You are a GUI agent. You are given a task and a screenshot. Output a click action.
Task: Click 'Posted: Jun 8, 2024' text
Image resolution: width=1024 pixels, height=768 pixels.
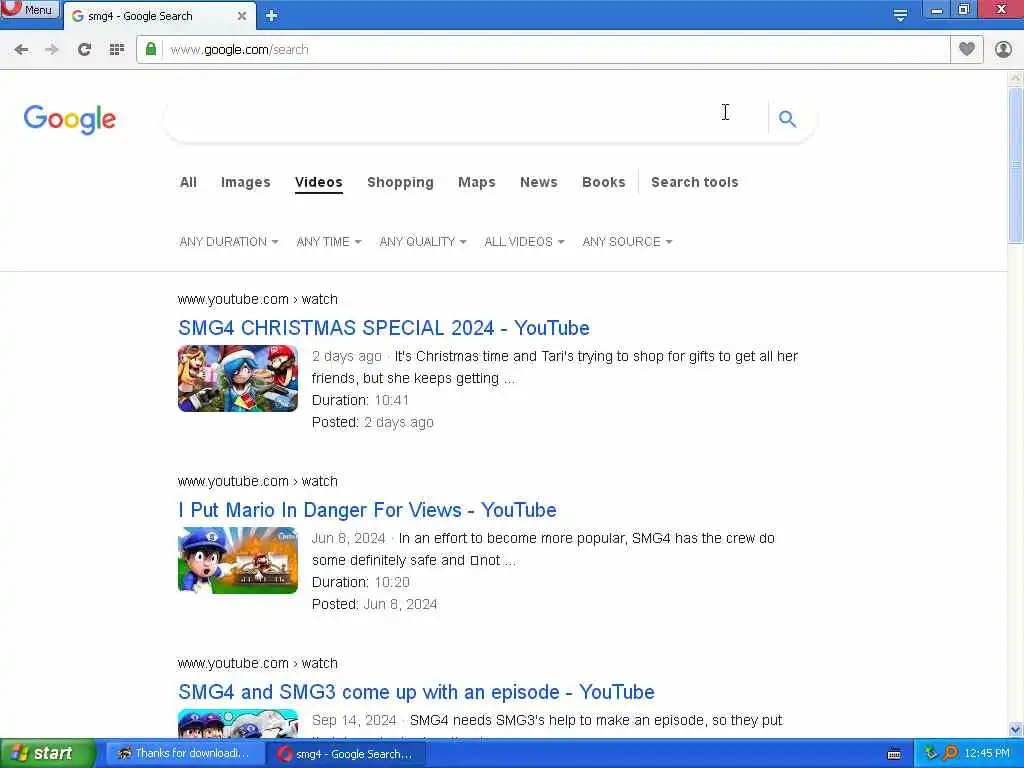(x=374, y=605)
